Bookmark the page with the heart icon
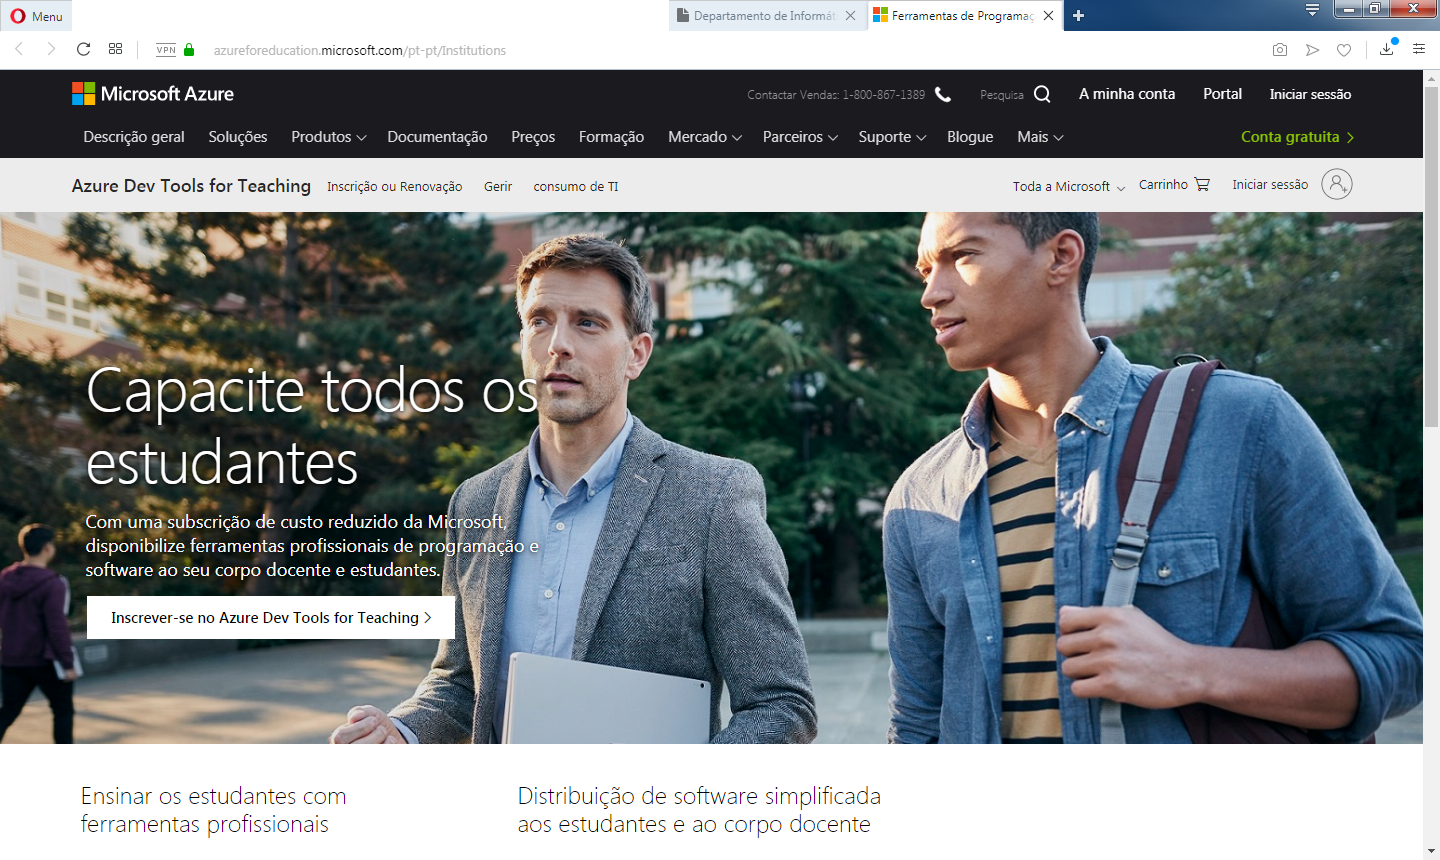 pos(1344,50)
